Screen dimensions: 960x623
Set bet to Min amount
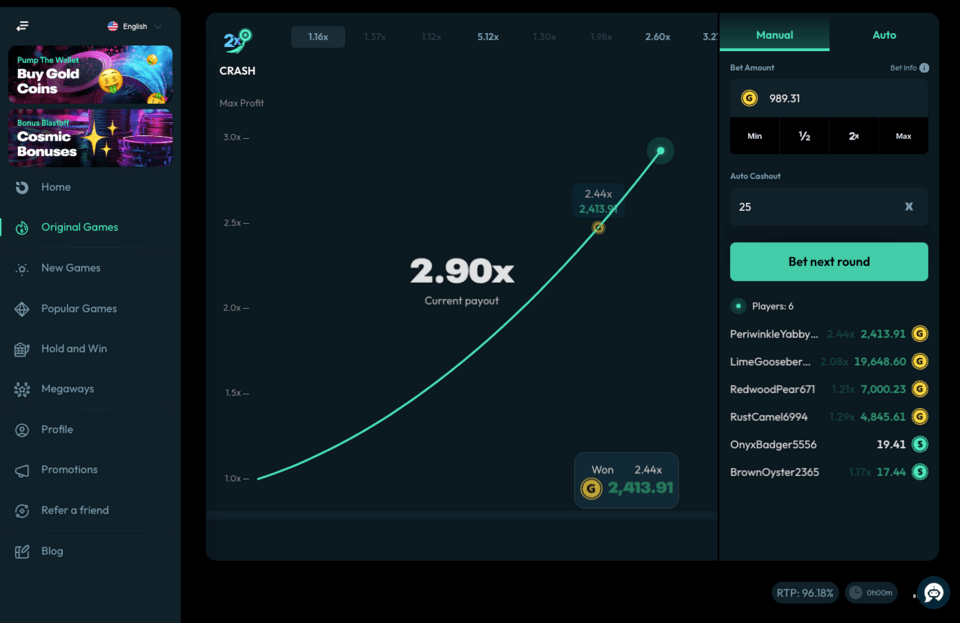point(754,136)
